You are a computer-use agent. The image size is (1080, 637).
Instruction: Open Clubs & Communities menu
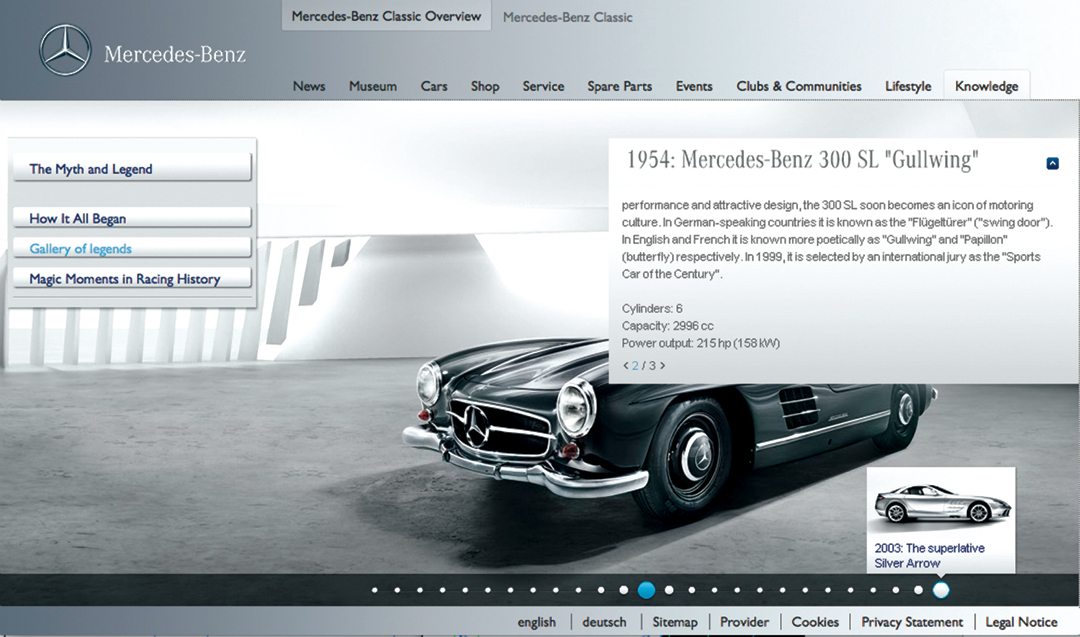point(799,86)
